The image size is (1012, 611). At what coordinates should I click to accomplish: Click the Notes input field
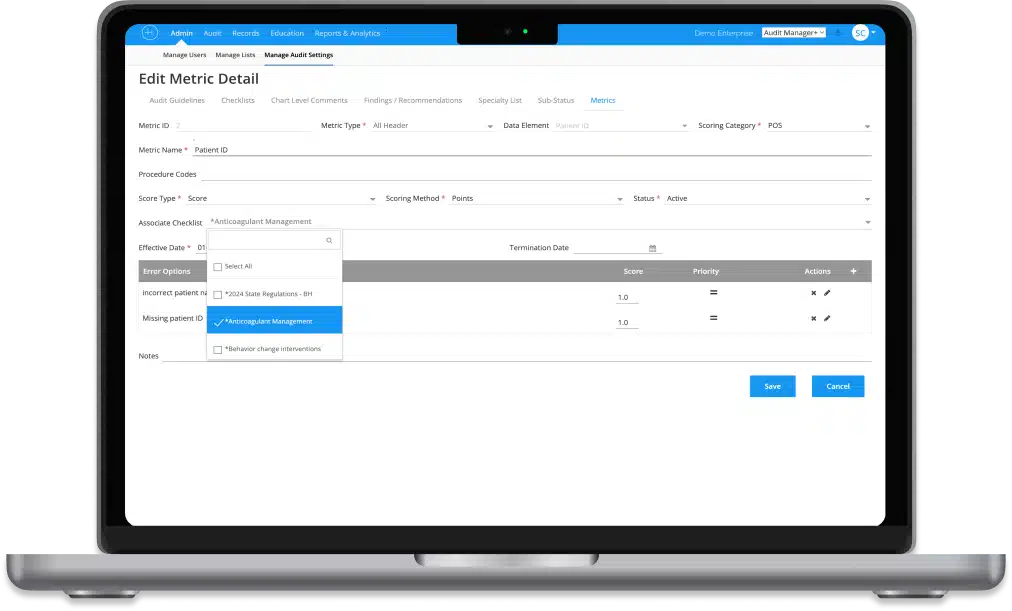click(x=516, y=356)
